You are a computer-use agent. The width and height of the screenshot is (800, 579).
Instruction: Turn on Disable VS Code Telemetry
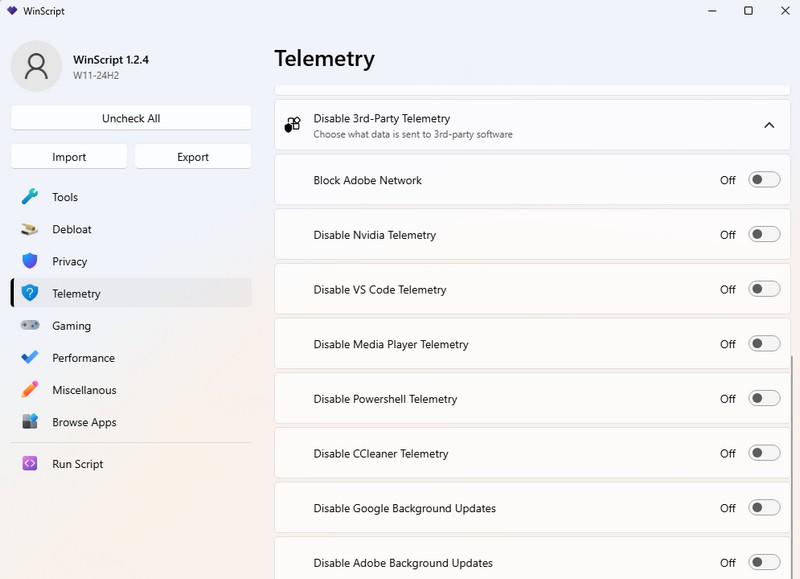pyautogui.click(x=764, y=290)
